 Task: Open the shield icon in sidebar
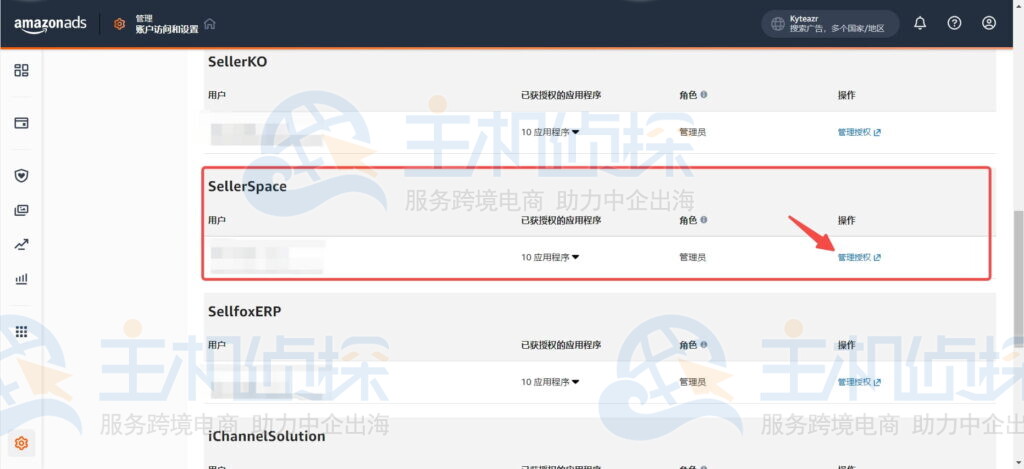coord(21,175)
